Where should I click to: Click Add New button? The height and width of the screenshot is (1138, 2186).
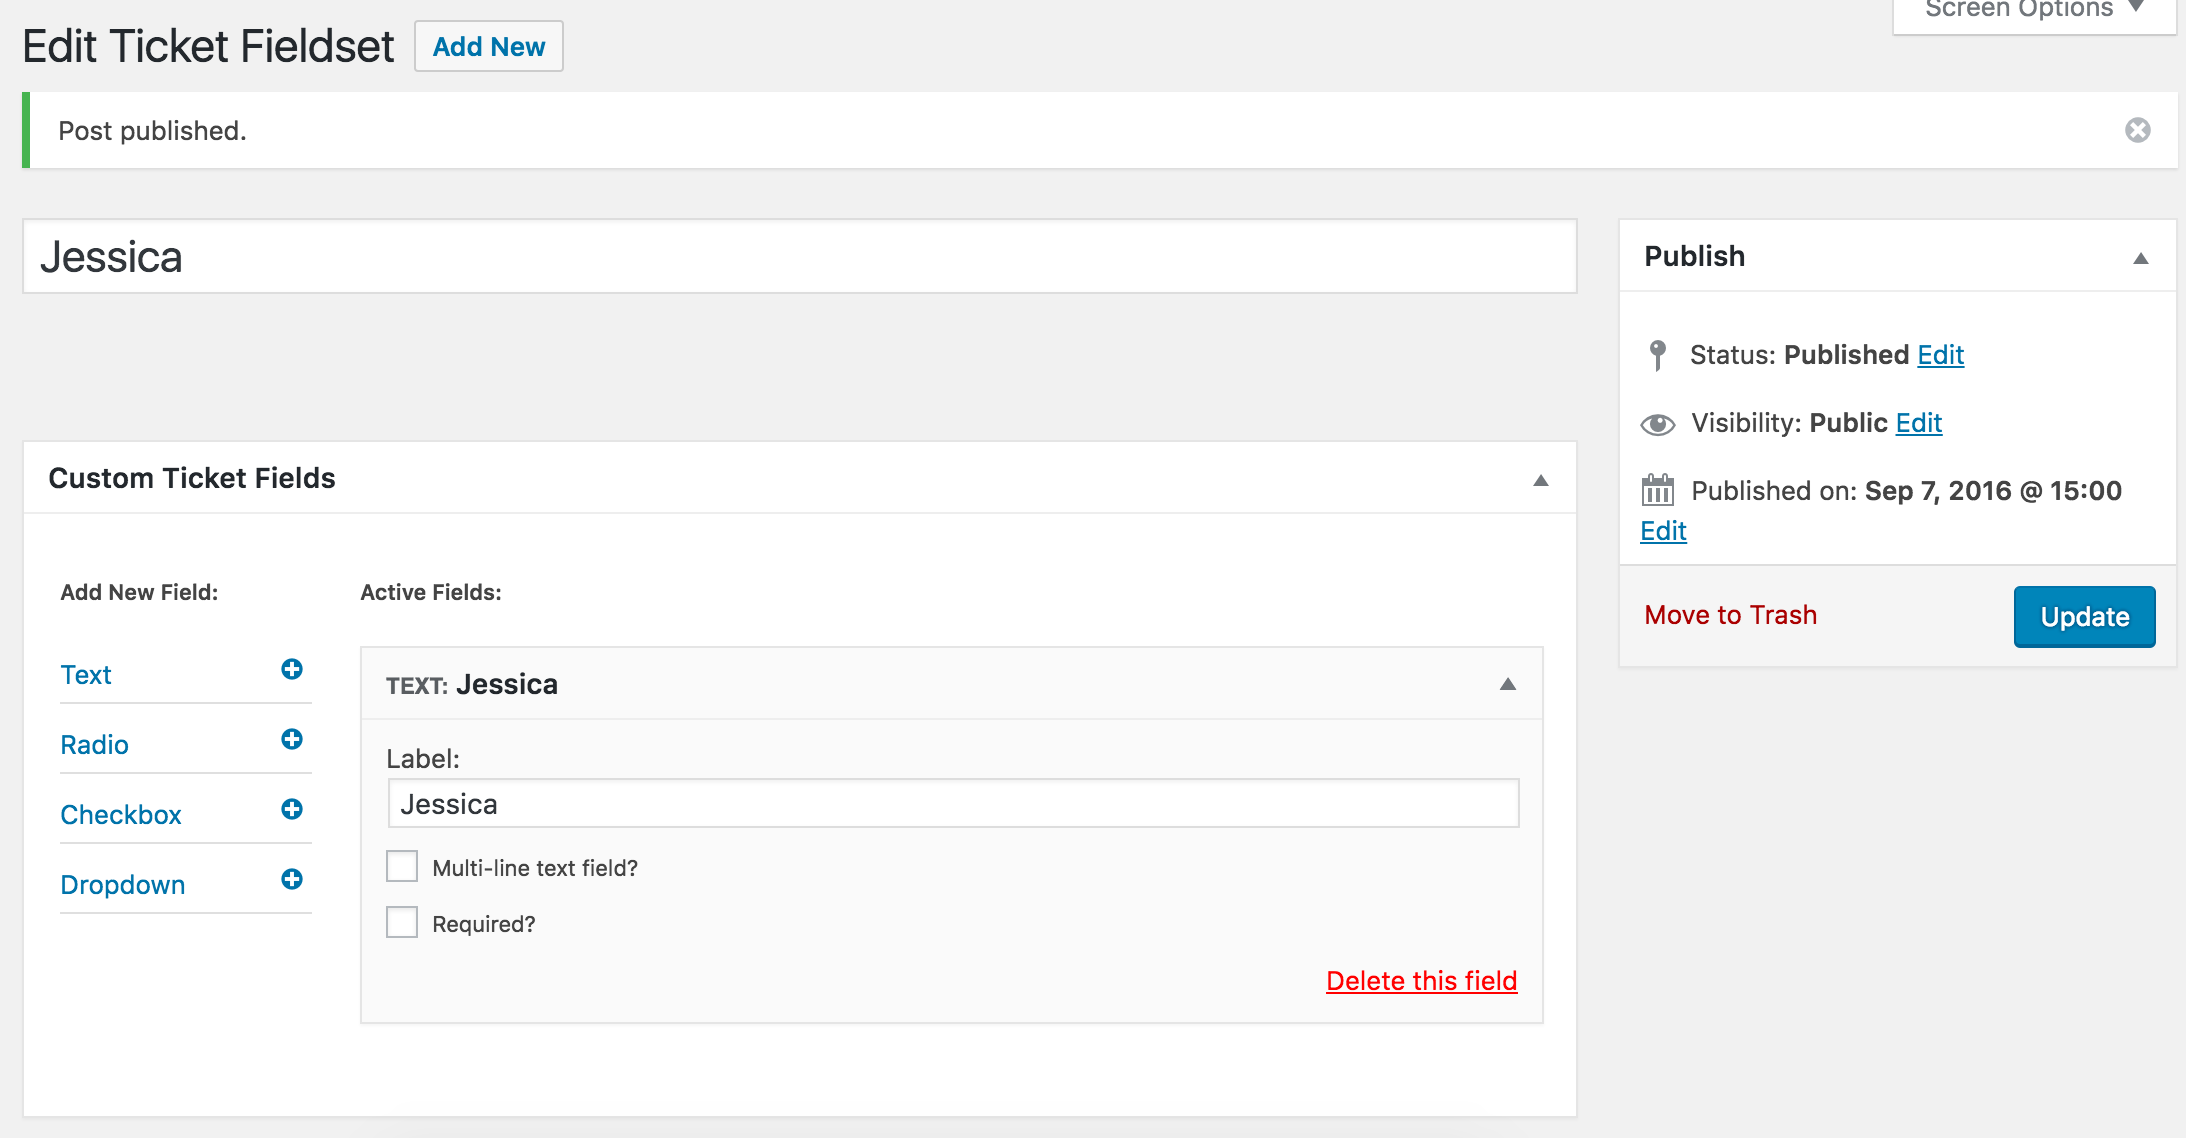click(489, 46)
